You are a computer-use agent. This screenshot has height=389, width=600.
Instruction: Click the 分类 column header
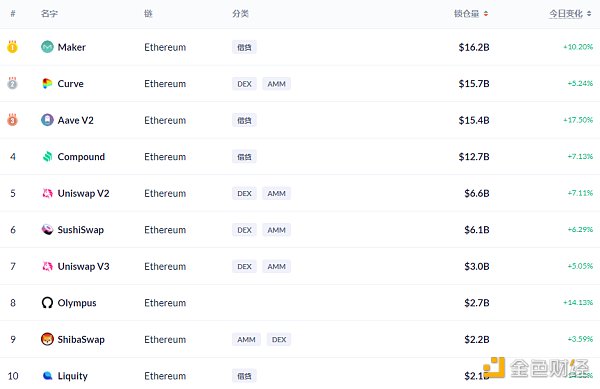click(x=240, y=14)
